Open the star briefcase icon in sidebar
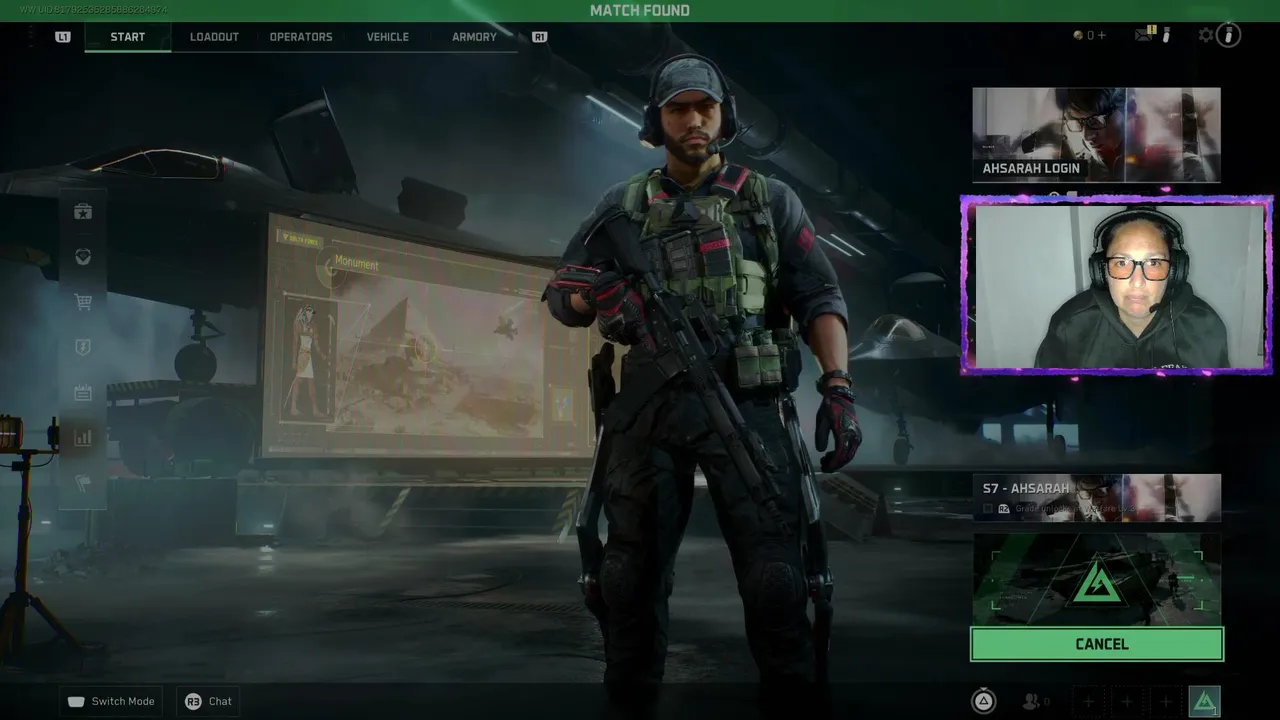1280x720 pixels. 83,211
